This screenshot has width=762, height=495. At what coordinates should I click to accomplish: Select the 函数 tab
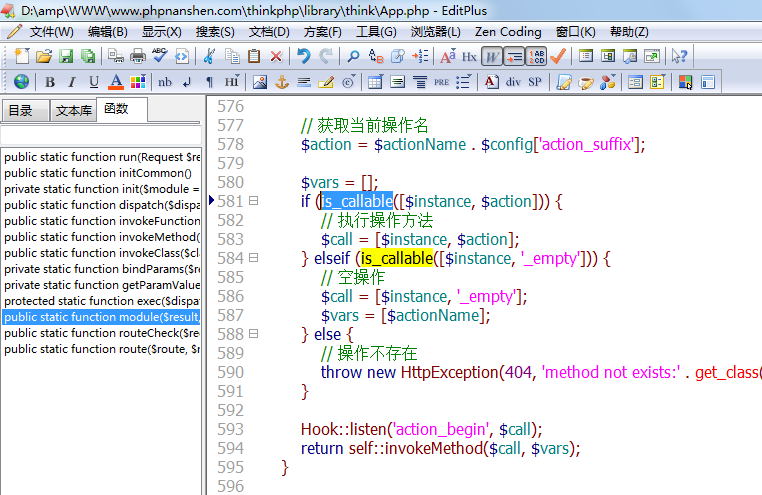tap(121, 109)
